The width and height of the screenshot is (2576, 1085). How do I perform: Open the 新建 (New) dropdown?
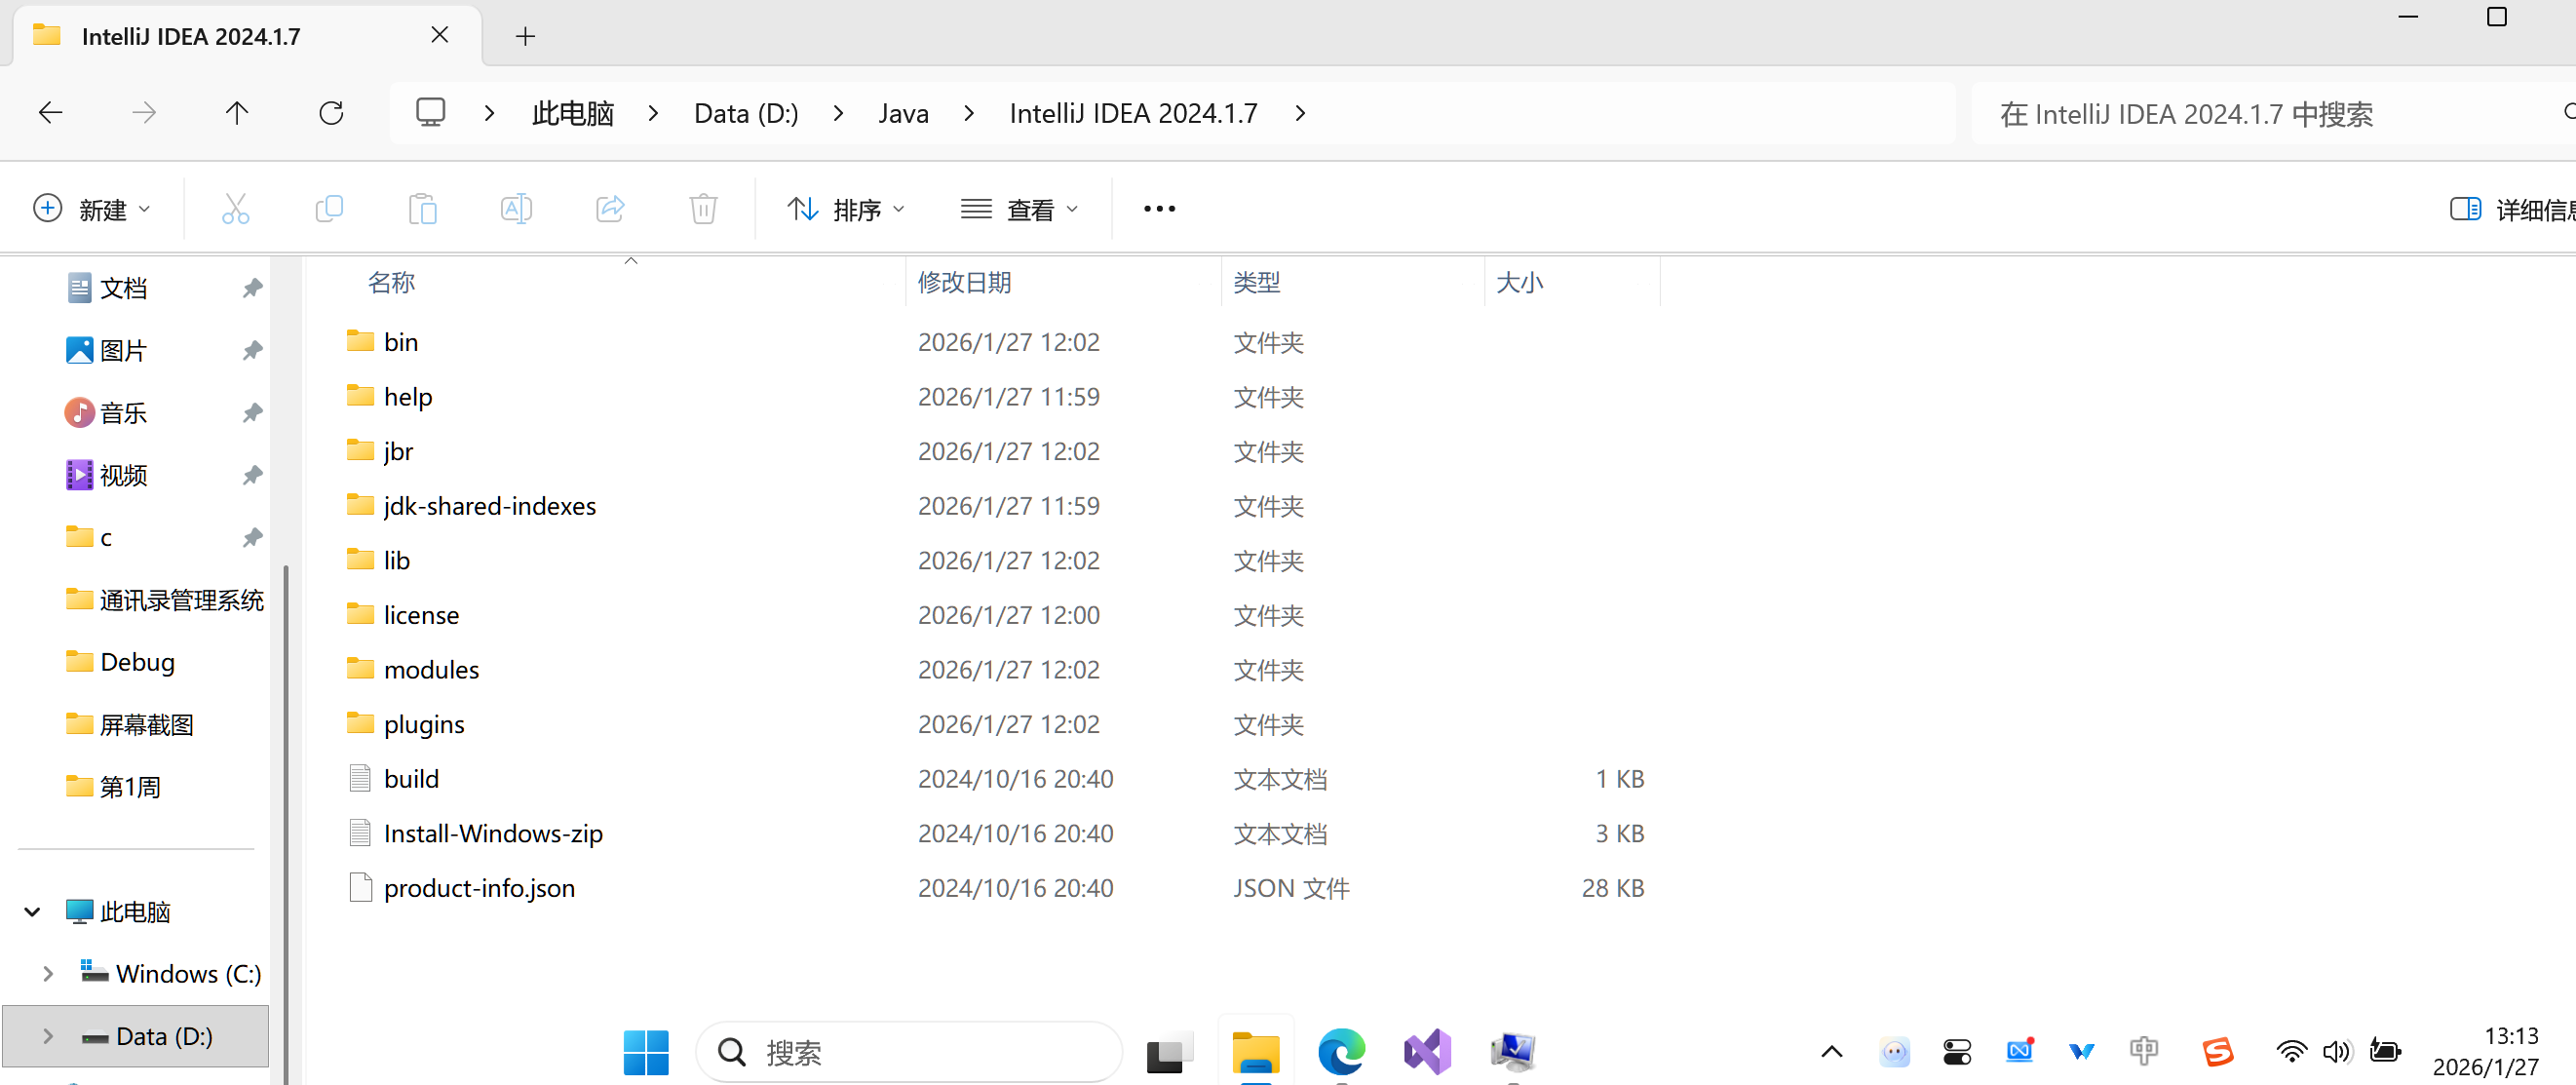[x=92, y=209]
